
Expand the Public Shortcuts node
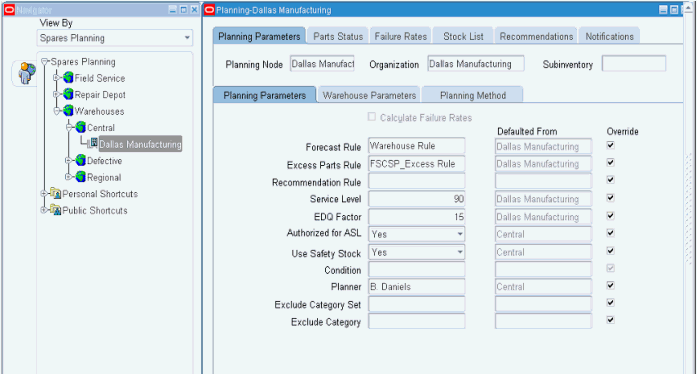(44, 210)
